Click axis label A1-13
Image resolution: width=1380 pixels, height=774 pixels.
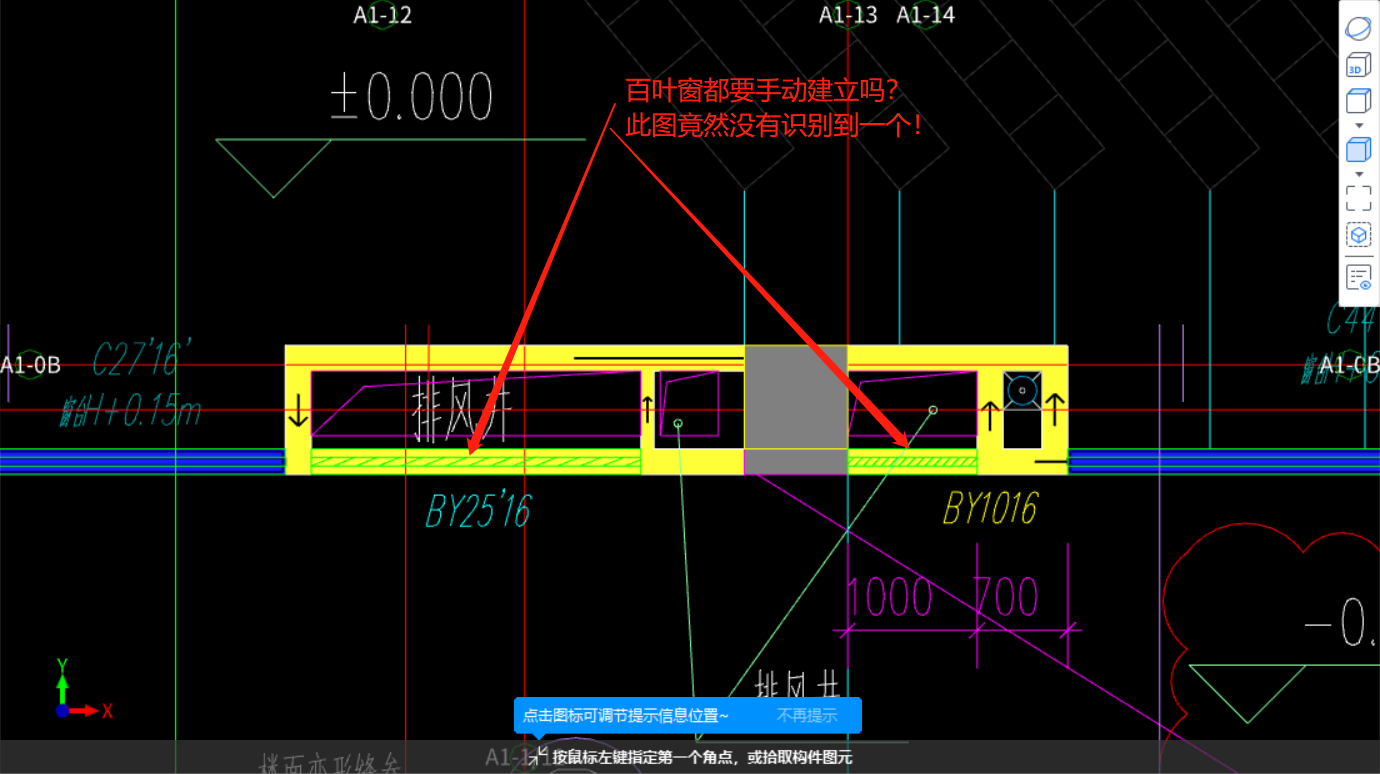(848, 15)
